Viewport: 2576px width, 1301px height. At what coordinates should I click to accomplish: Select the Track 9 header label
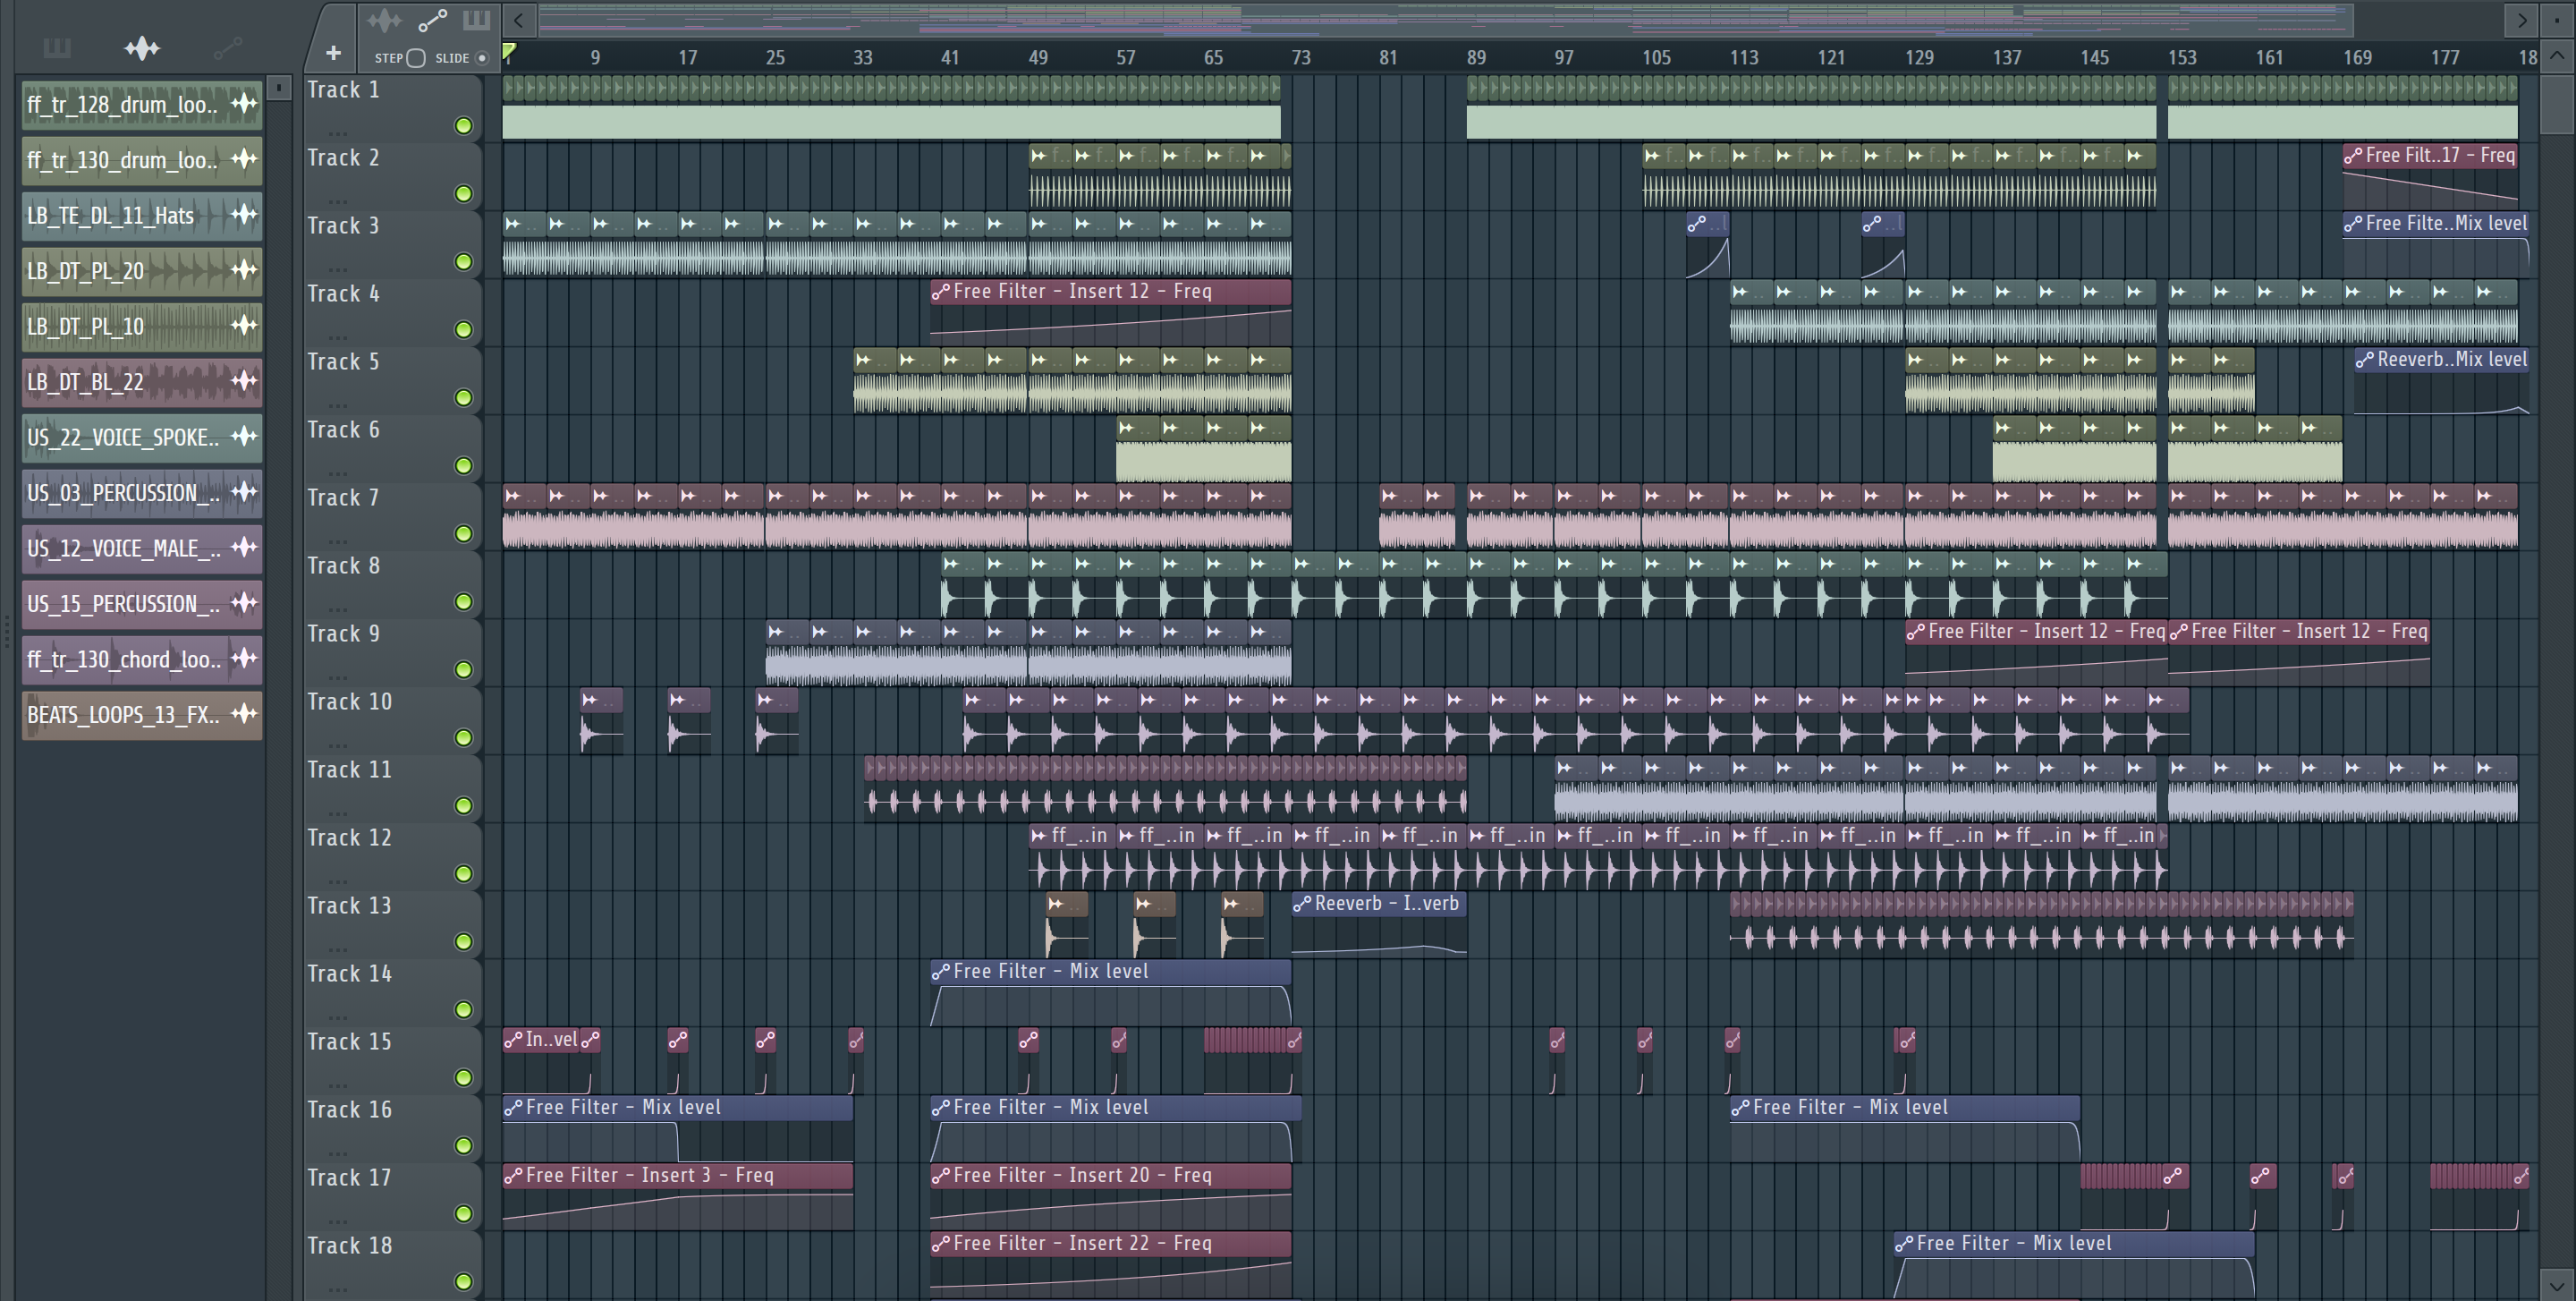[x=343, y=634]
